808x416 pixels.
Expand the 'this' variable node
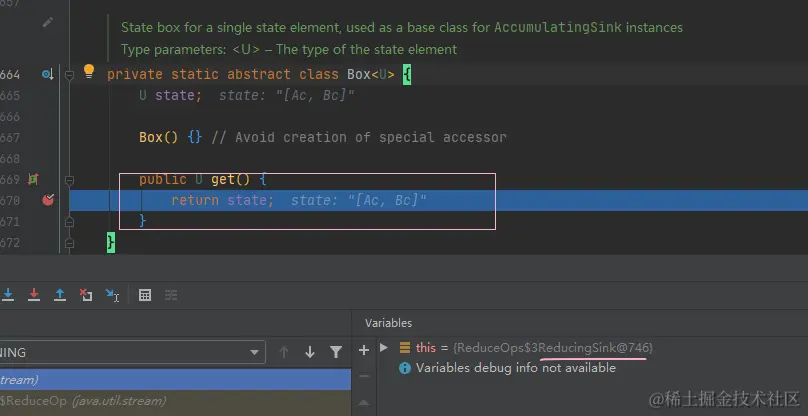[x=383, y=347]
